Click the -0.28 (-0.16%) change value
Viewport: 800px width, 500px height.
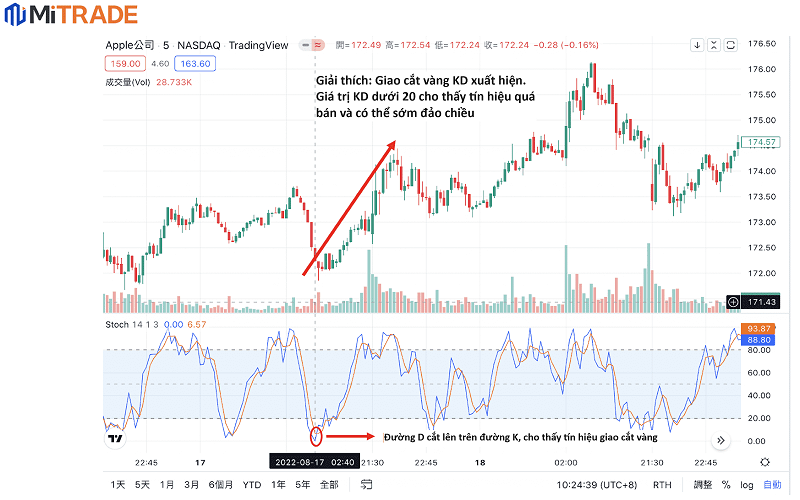(566, 45)
